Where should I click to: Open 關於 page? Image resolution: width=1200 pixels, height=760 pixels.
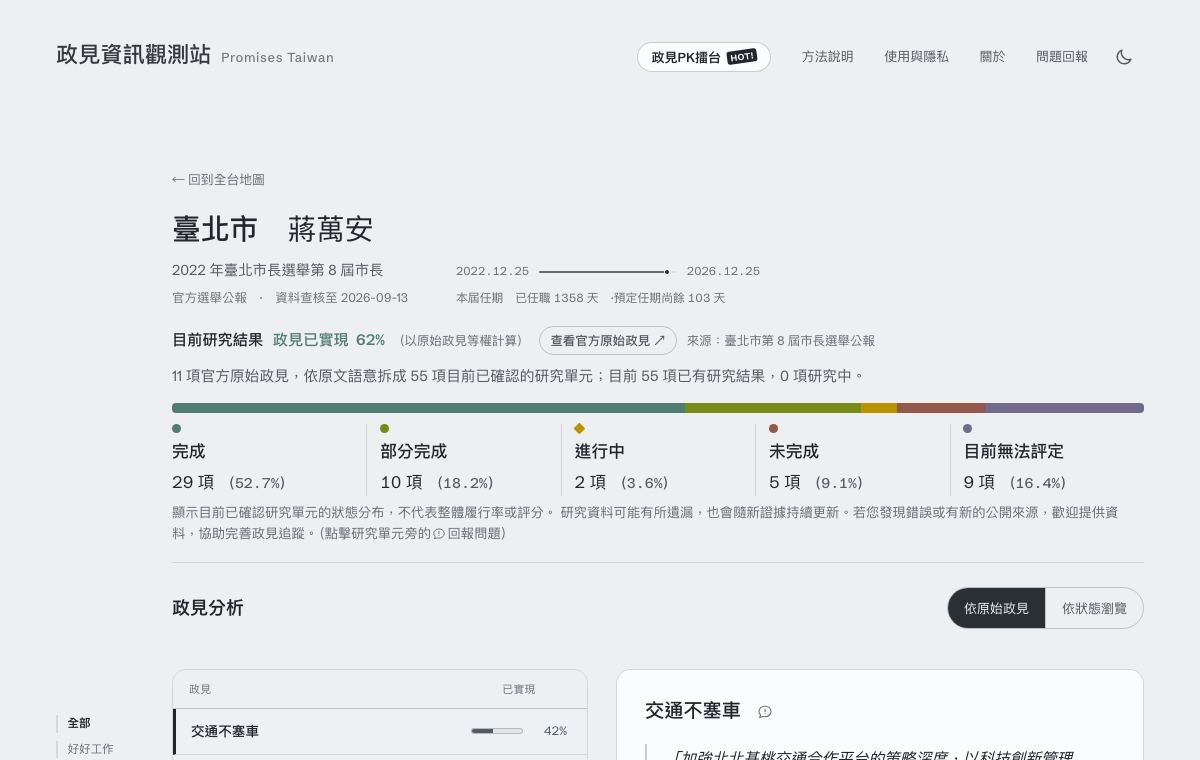click(992, 57)
